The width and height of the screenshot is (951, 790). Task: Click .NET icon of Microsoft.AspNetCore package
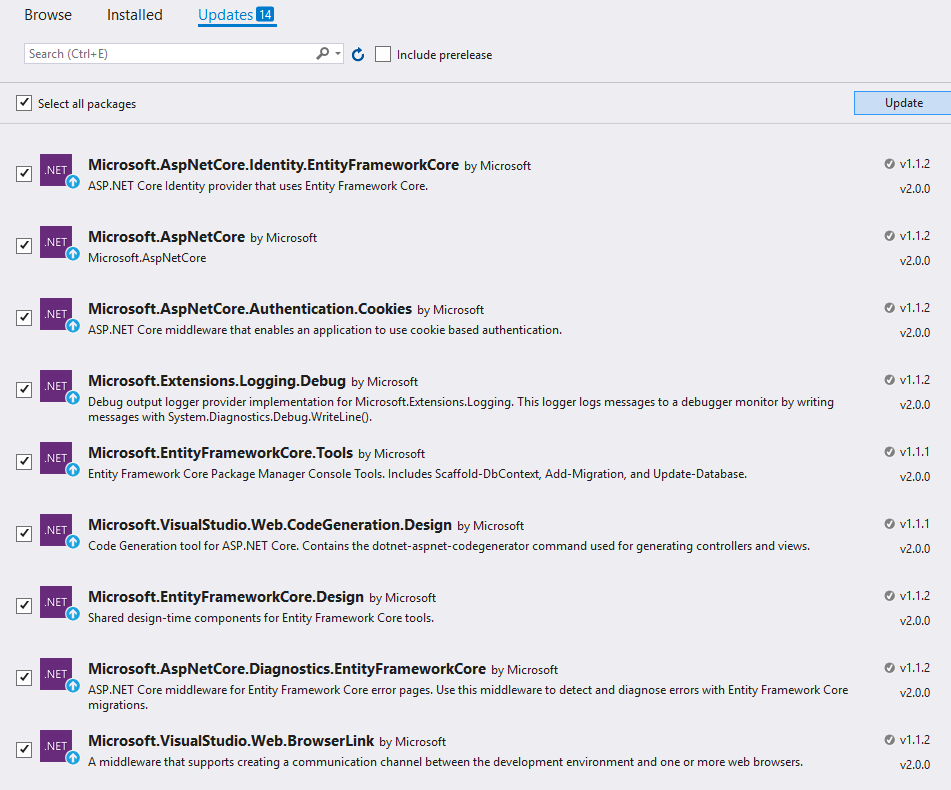(x=56, y=242)
